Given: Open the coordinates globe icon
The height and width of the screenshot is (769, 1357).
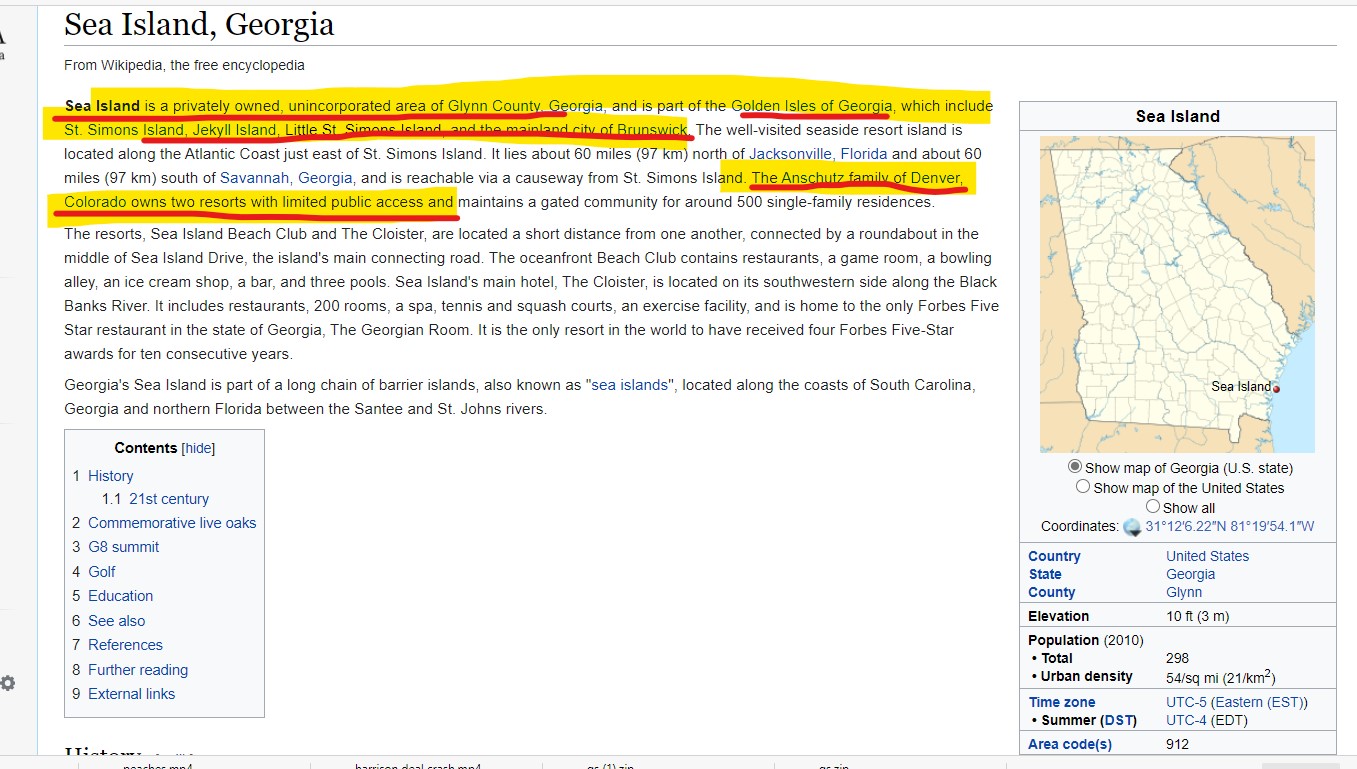Looking at the screenshot, I should pyautogui.click(x=1132, y=527).
